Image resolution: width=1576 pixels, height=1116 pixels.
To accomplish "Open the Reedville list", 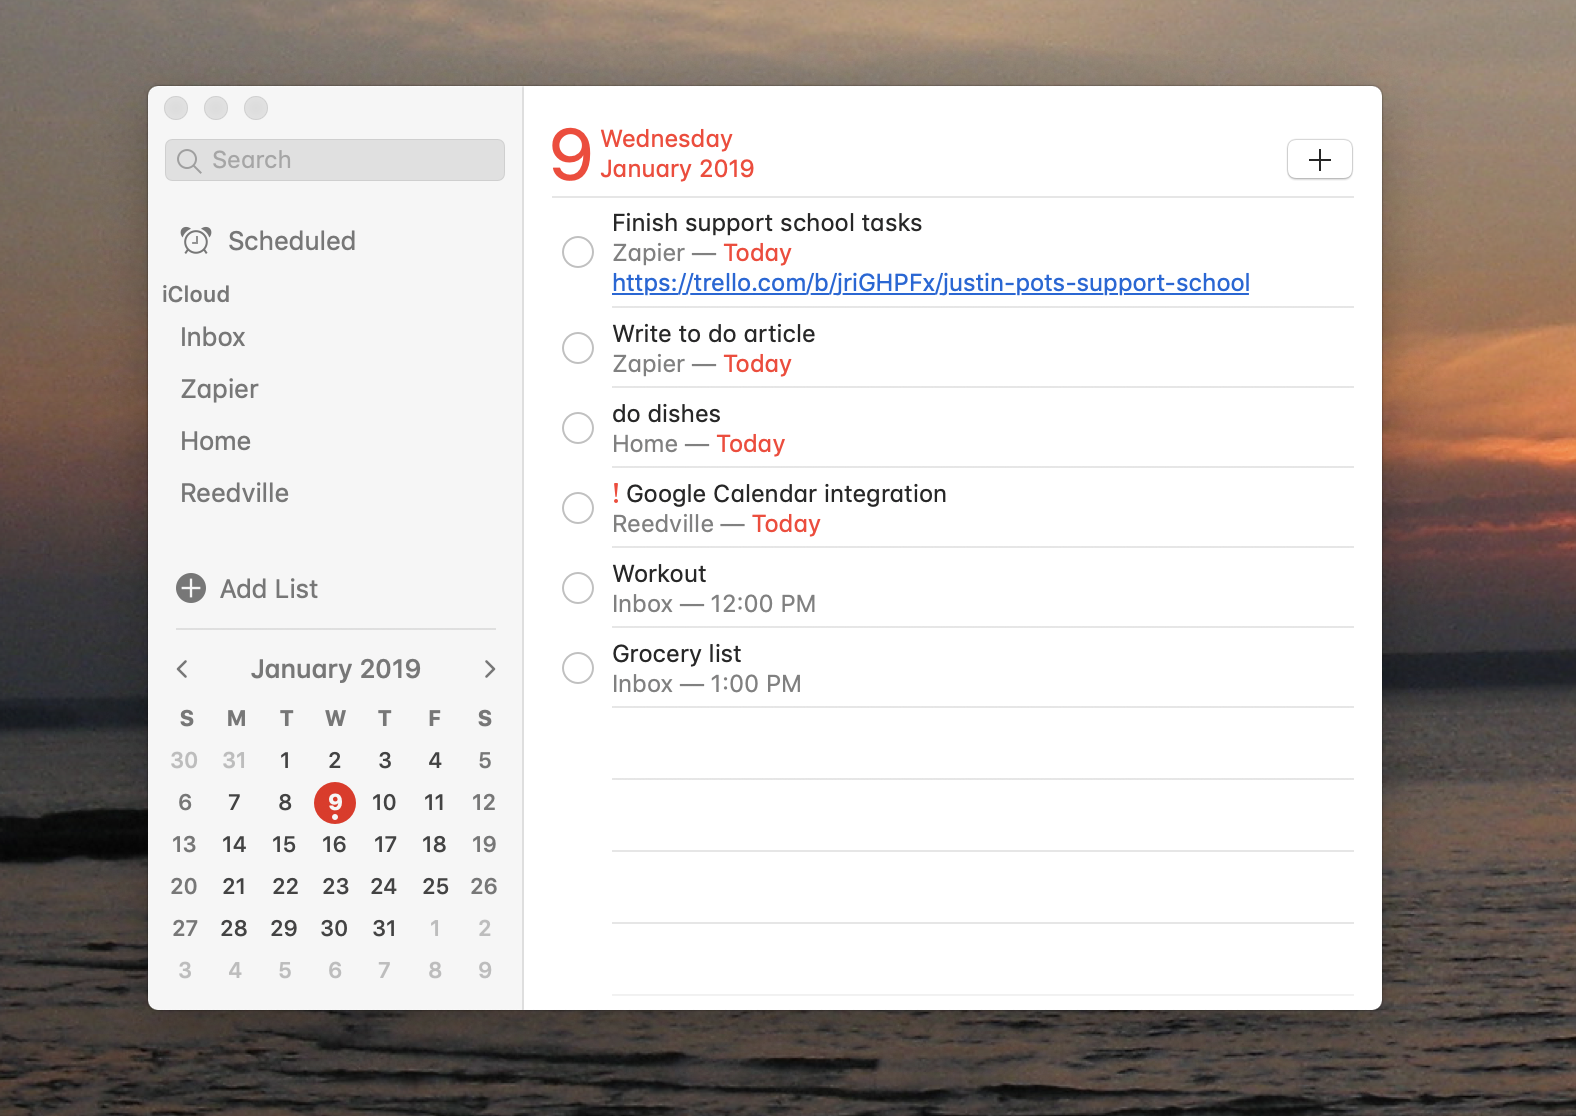I will (x=234, y=493).
